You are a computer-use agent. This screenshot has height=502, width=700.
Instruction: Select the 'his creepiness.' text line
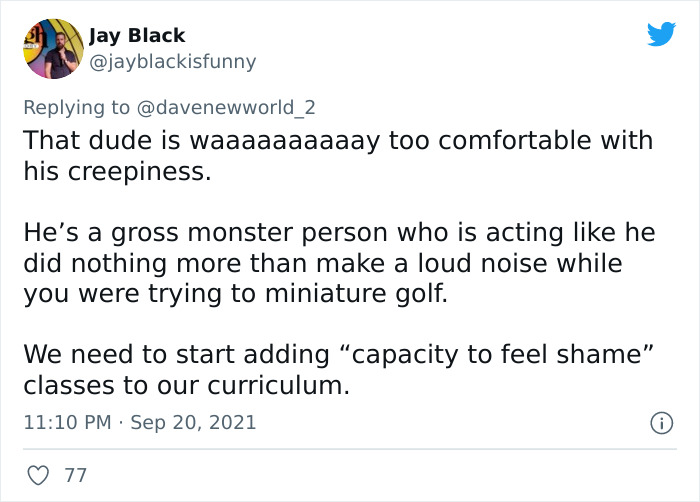(118, 171)
